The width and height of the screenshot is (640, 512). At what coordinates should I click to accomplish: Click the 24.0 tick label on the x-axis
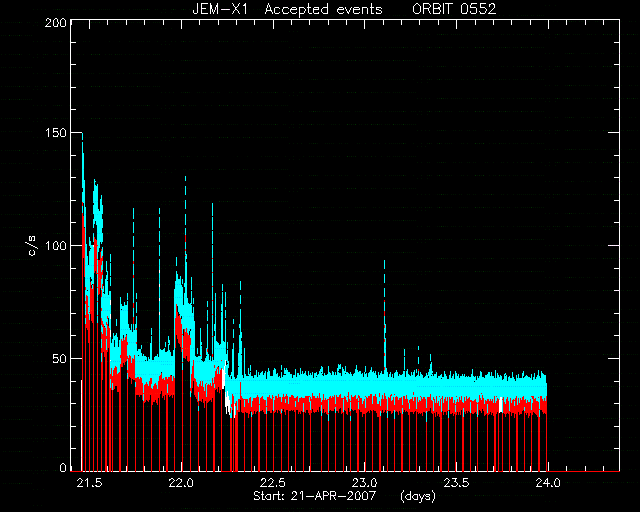point(548,483)
